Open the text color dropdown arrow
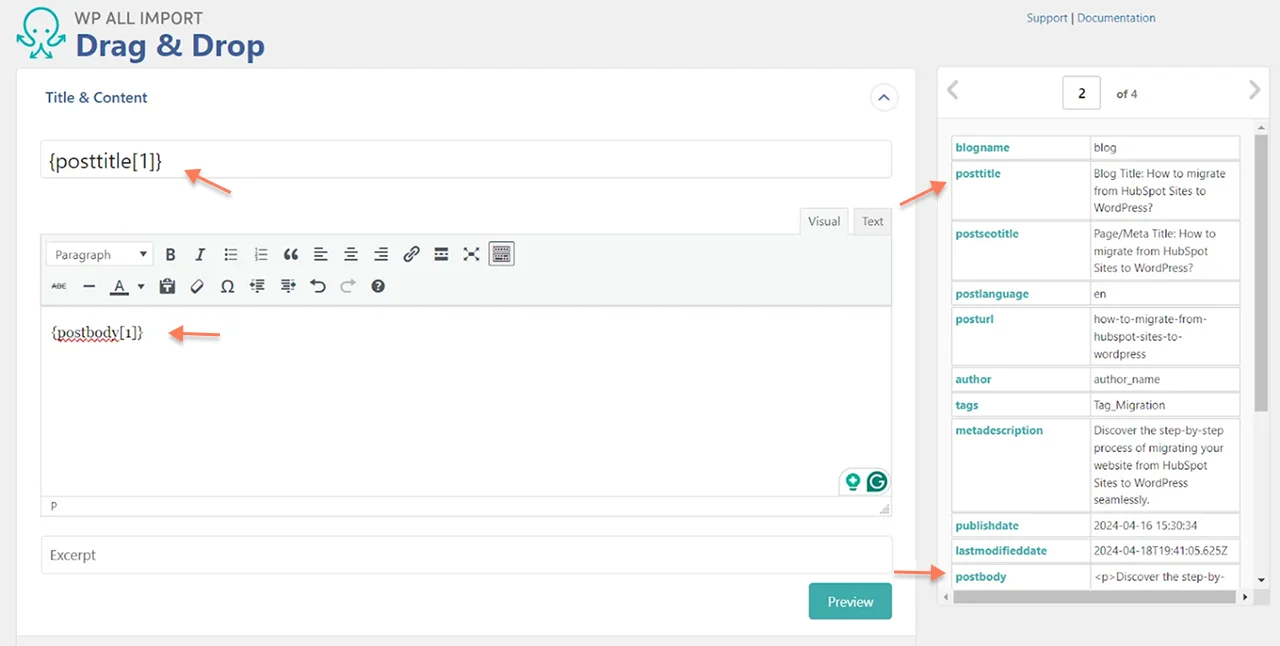This screenshot has height=646, width=1280. tap(141, 286)
